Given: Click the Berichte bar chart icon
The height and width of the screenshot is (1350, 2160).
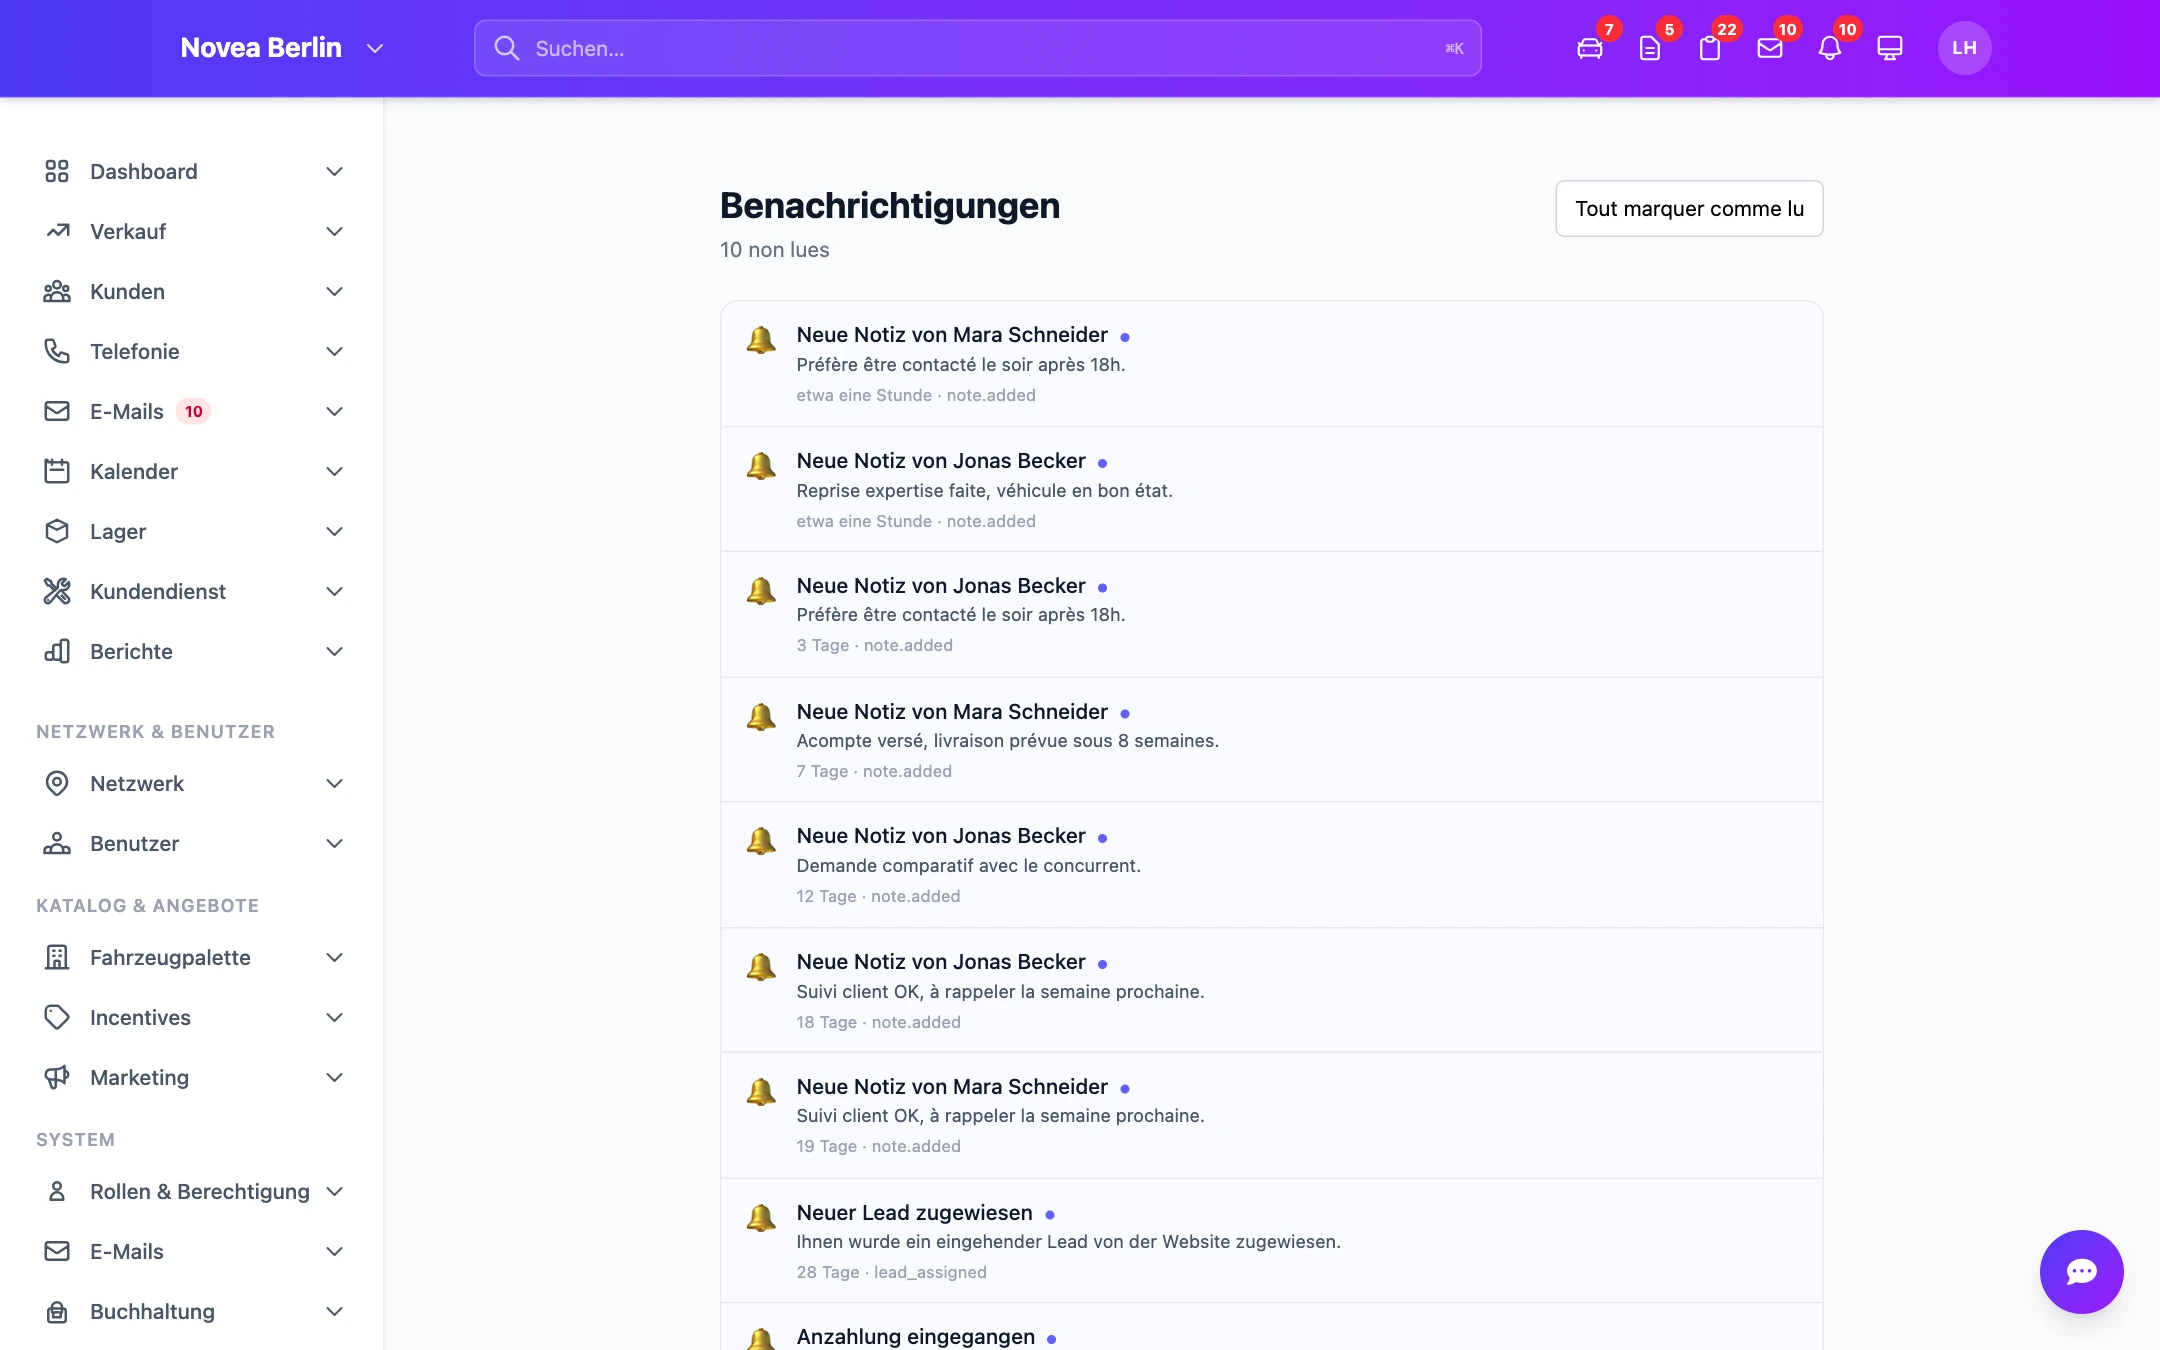Looking at the screenshot, I should point(57,652).
